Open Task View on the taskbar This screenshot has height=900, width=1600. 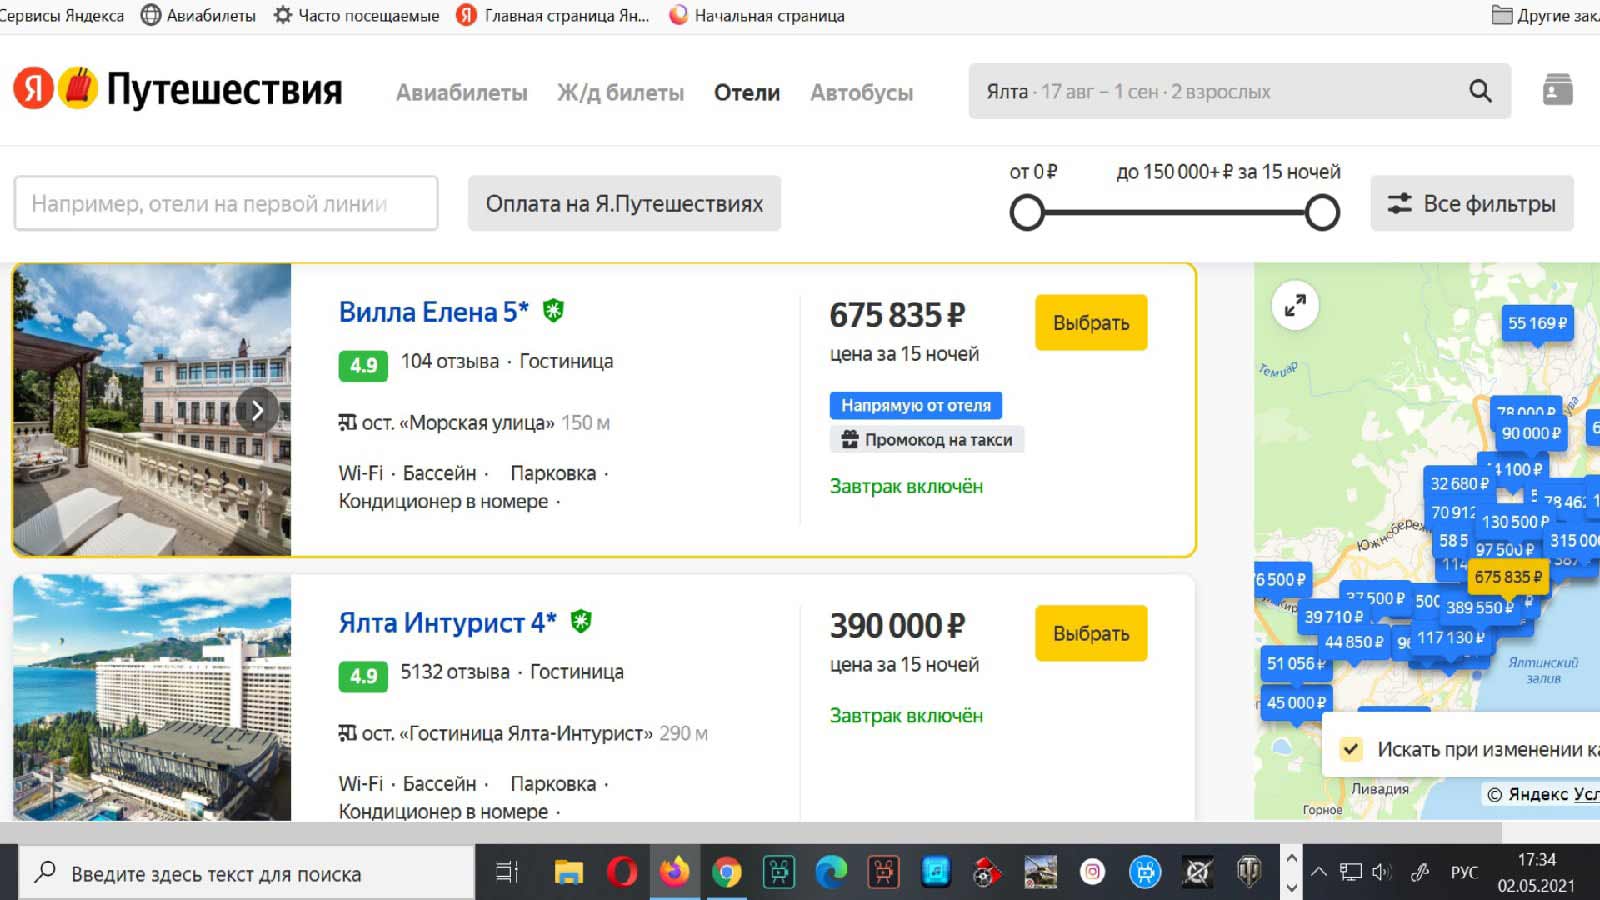507,873
